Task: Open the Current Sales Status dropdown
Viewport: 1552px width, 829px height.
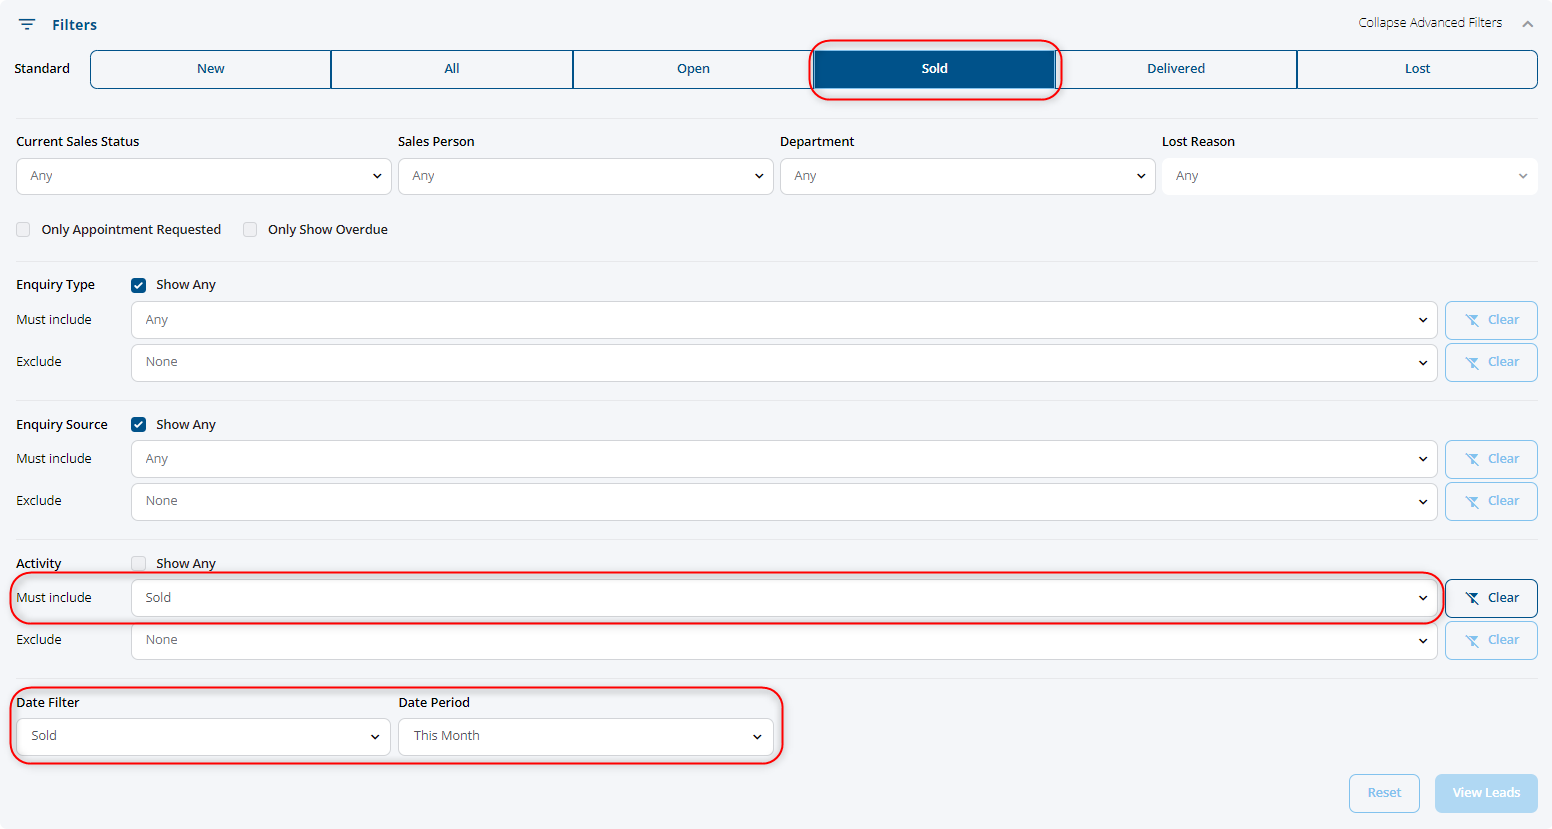Action: click(x=204, y=176)
